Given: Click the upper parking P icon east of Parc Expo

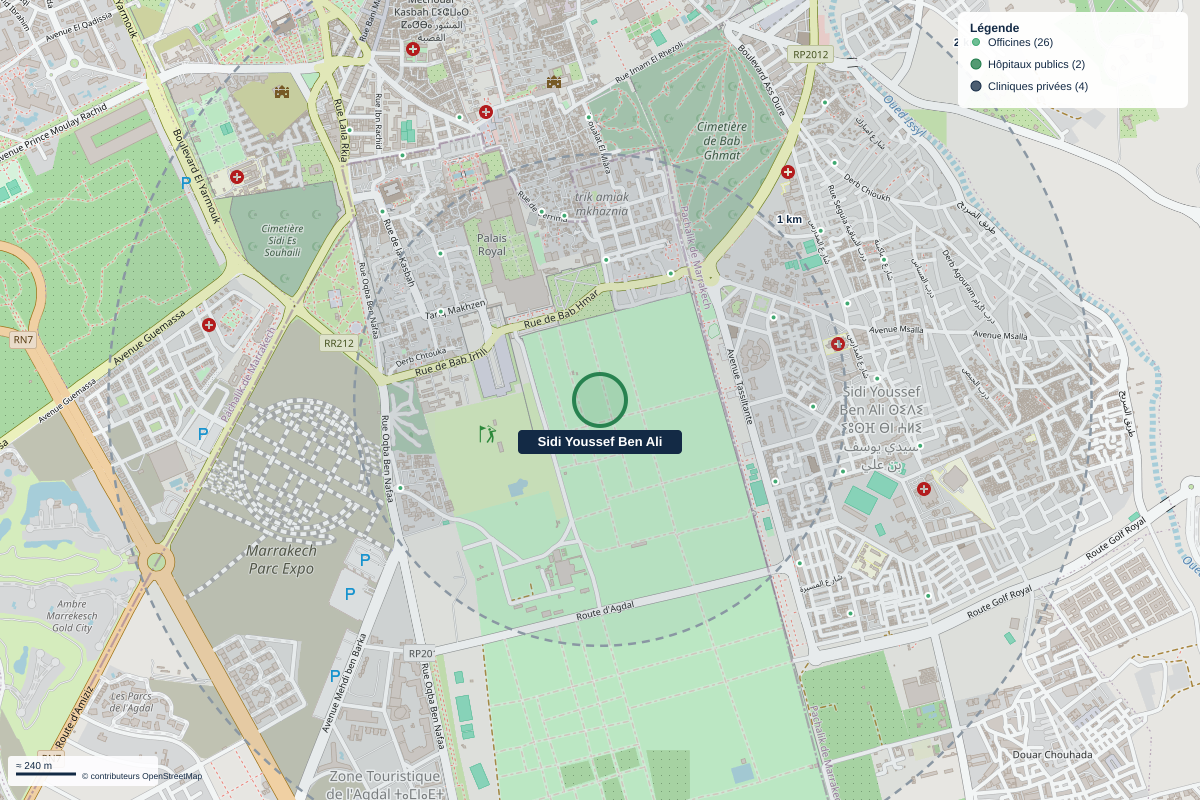Looking at the screenshot, I should pyautogui.click(x=365, y=560).
